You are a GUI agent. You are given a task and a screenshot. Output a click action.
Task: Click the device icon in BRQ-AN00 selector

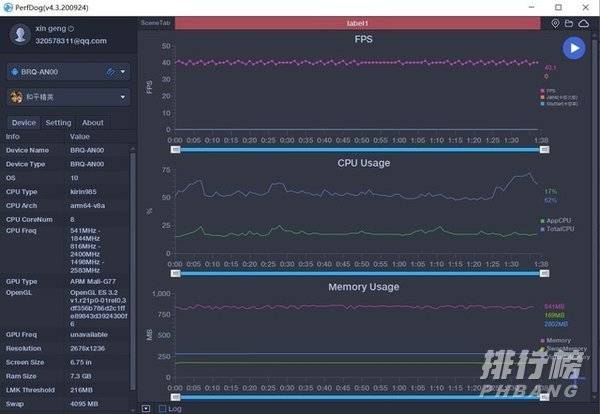pyautogui.click(x=15, y=72)
